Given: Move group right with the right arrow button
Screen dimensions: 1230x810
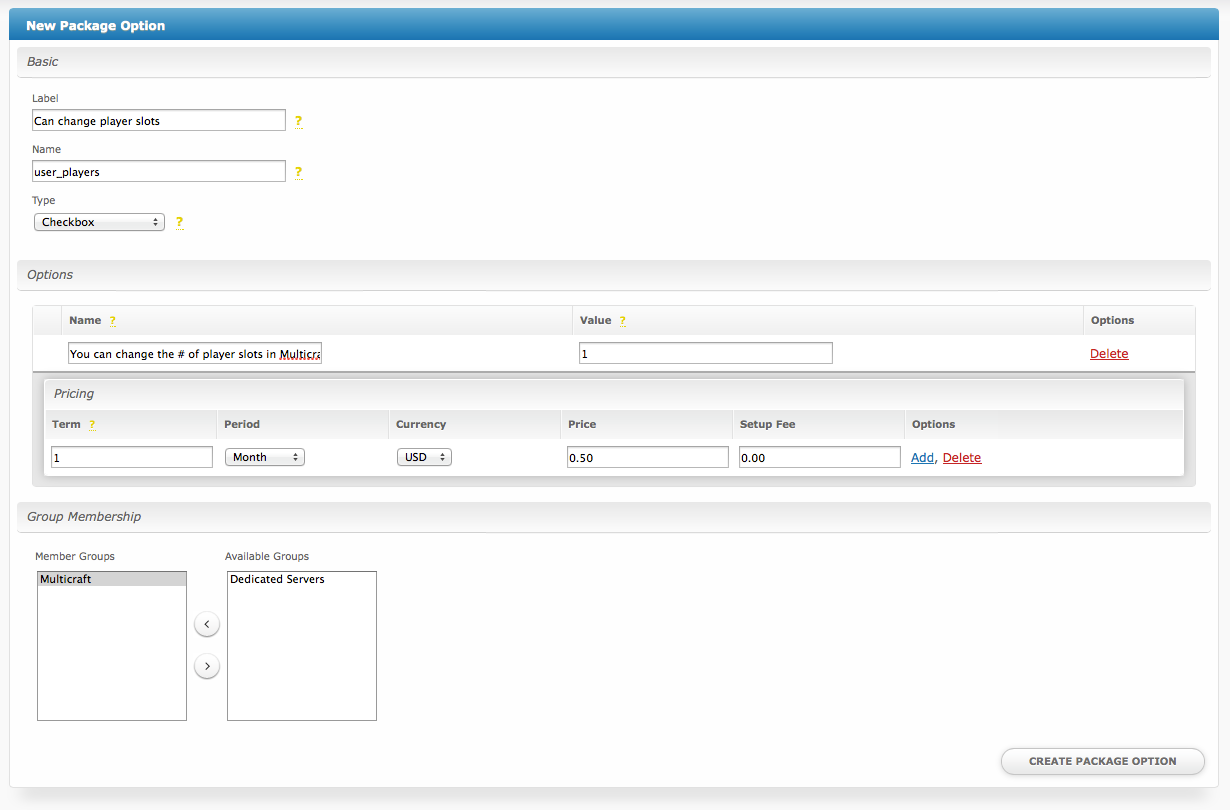Looking at the screenshot, I should [206, 666].
